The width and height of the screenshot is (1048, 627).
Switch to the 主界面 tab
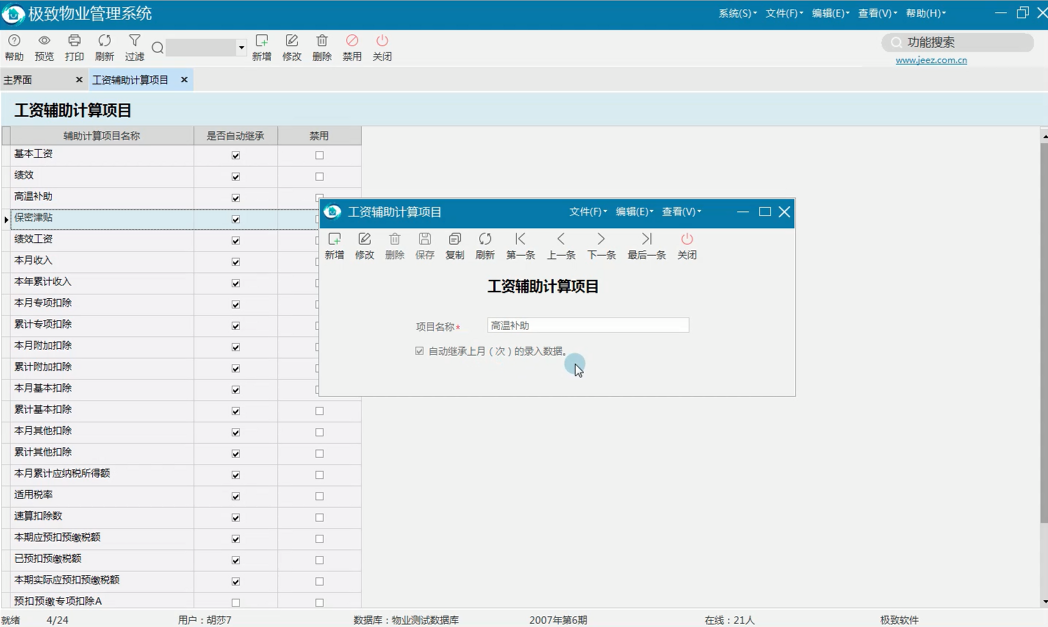pyautogui.click(x=18, y=80)
